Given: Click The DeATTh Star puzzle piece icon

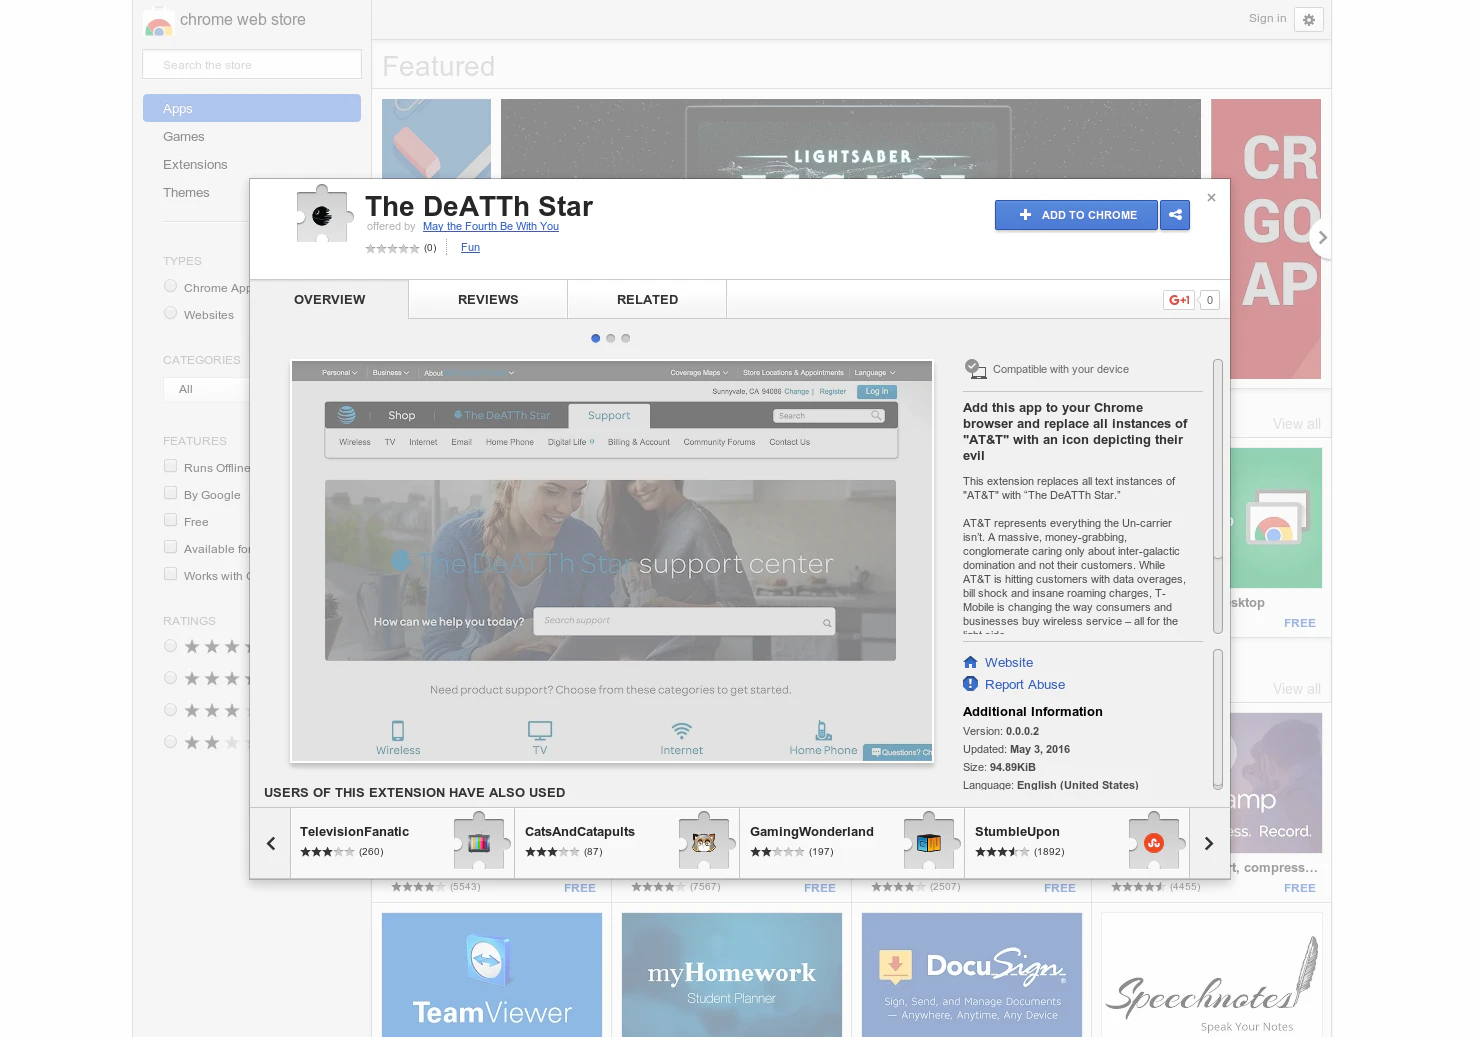Looking at the screenshot, I should pyautogui.click(x=325, y=214).
